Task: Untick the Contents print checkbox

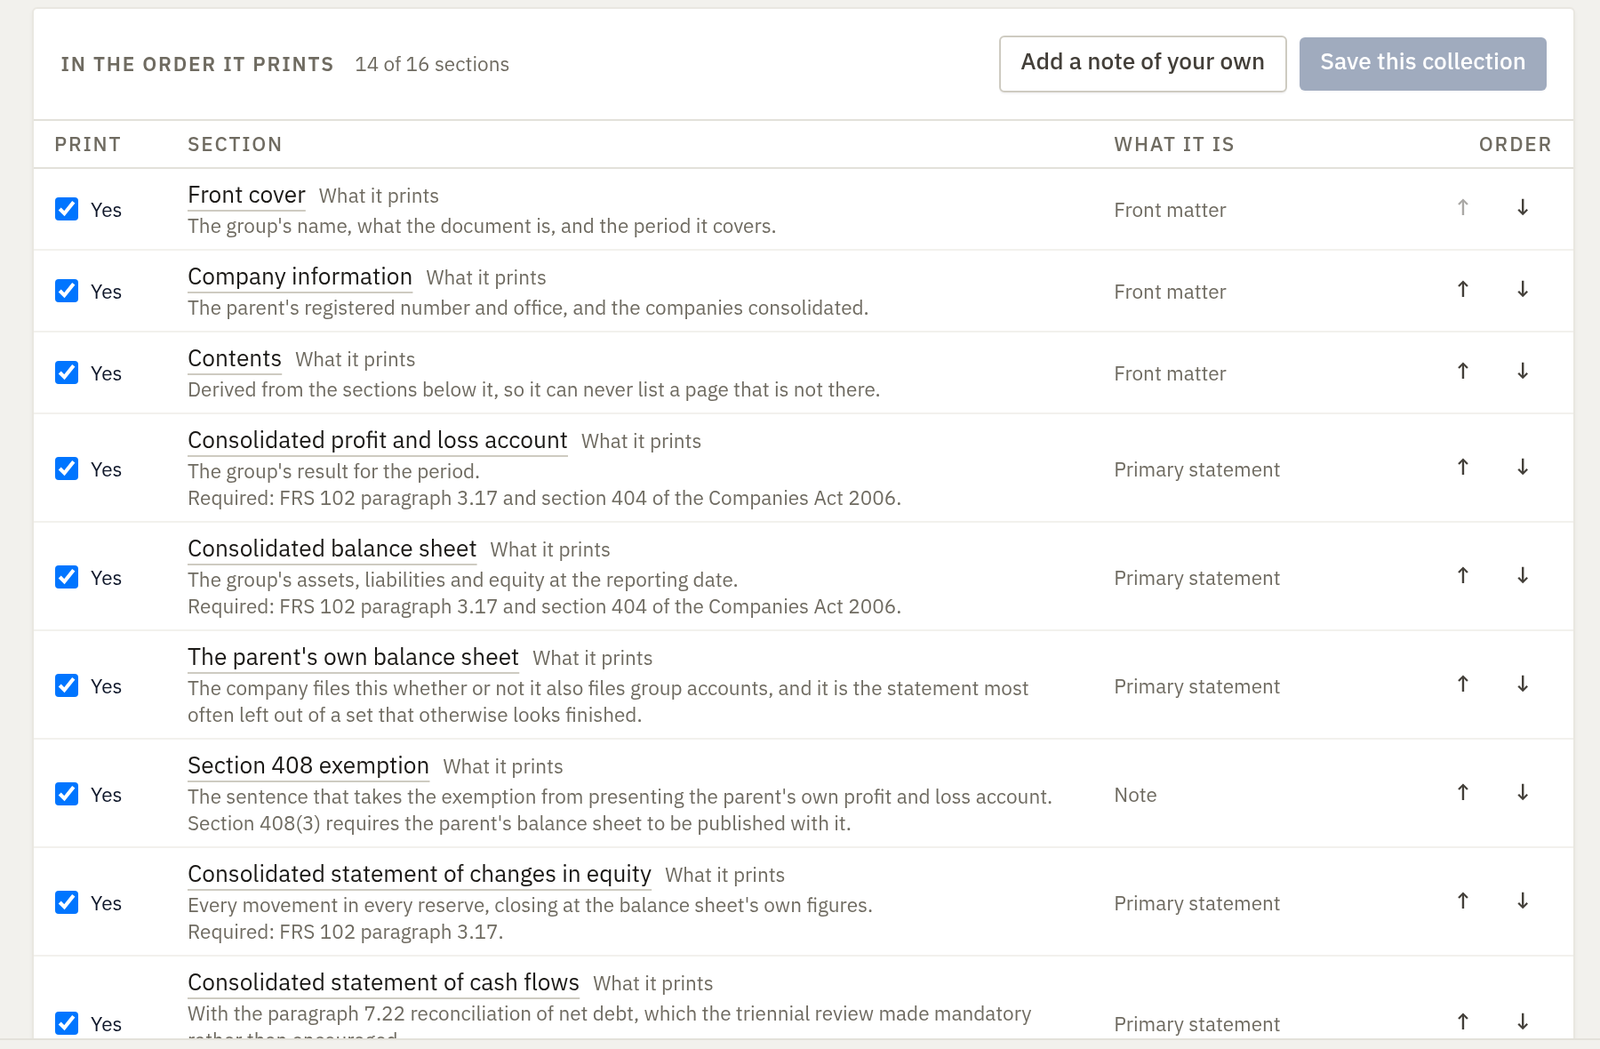Action: tap(67, 373)
